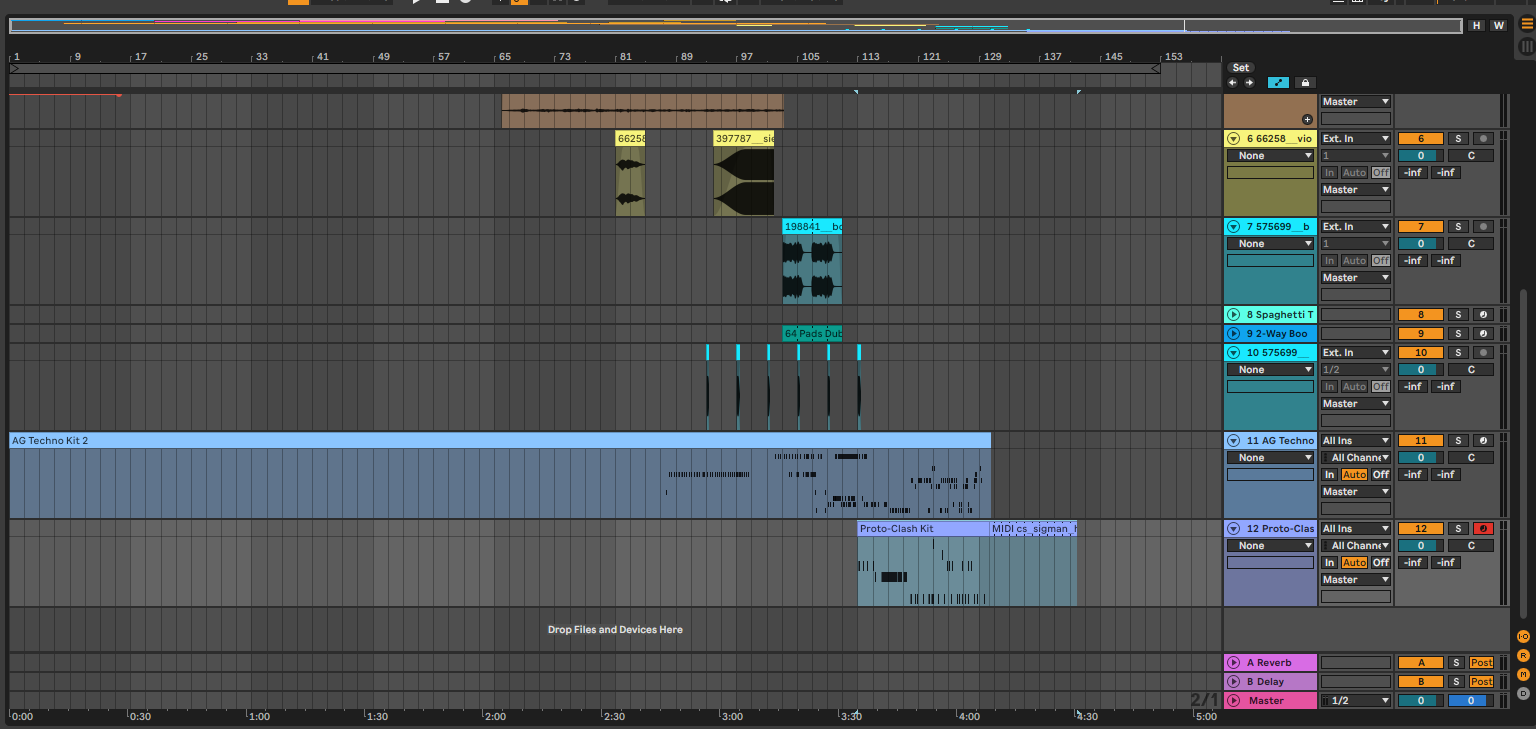Expand the B Delay return track
Viewport: 1536px width, 729px height.
[x=1234, y=682]
